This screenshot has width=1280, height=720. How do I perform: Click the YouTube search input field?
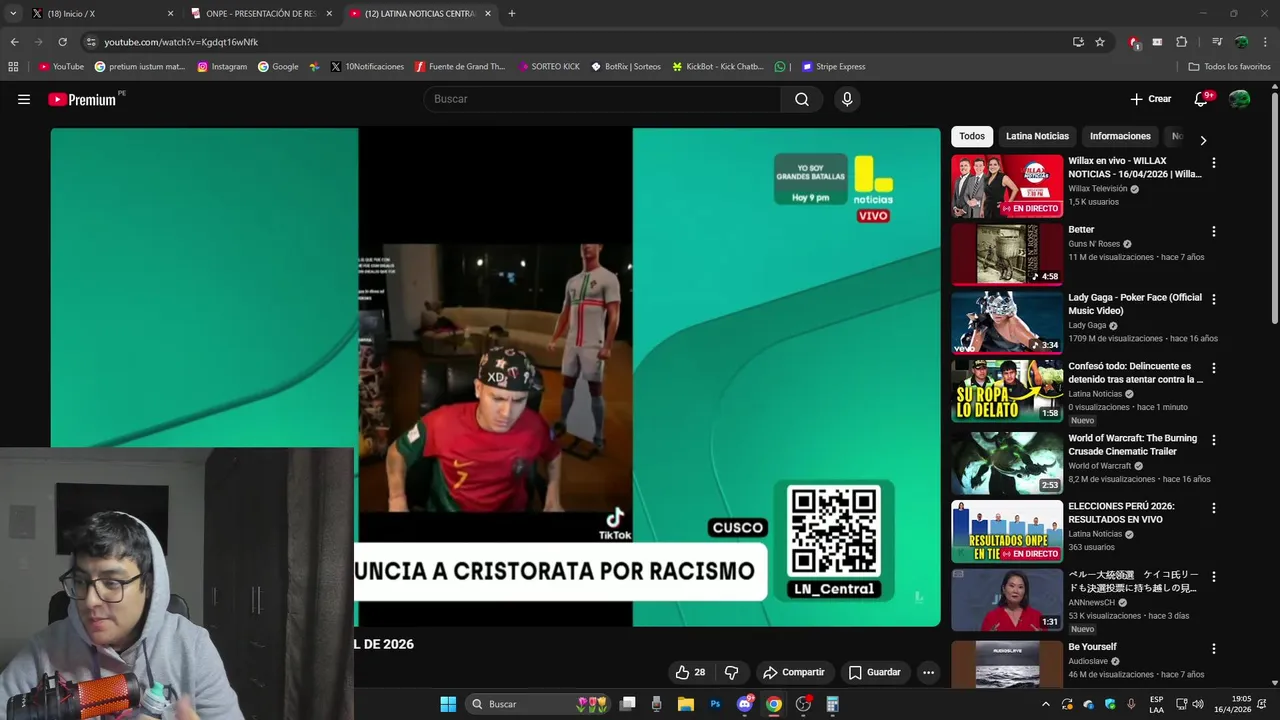602,99
